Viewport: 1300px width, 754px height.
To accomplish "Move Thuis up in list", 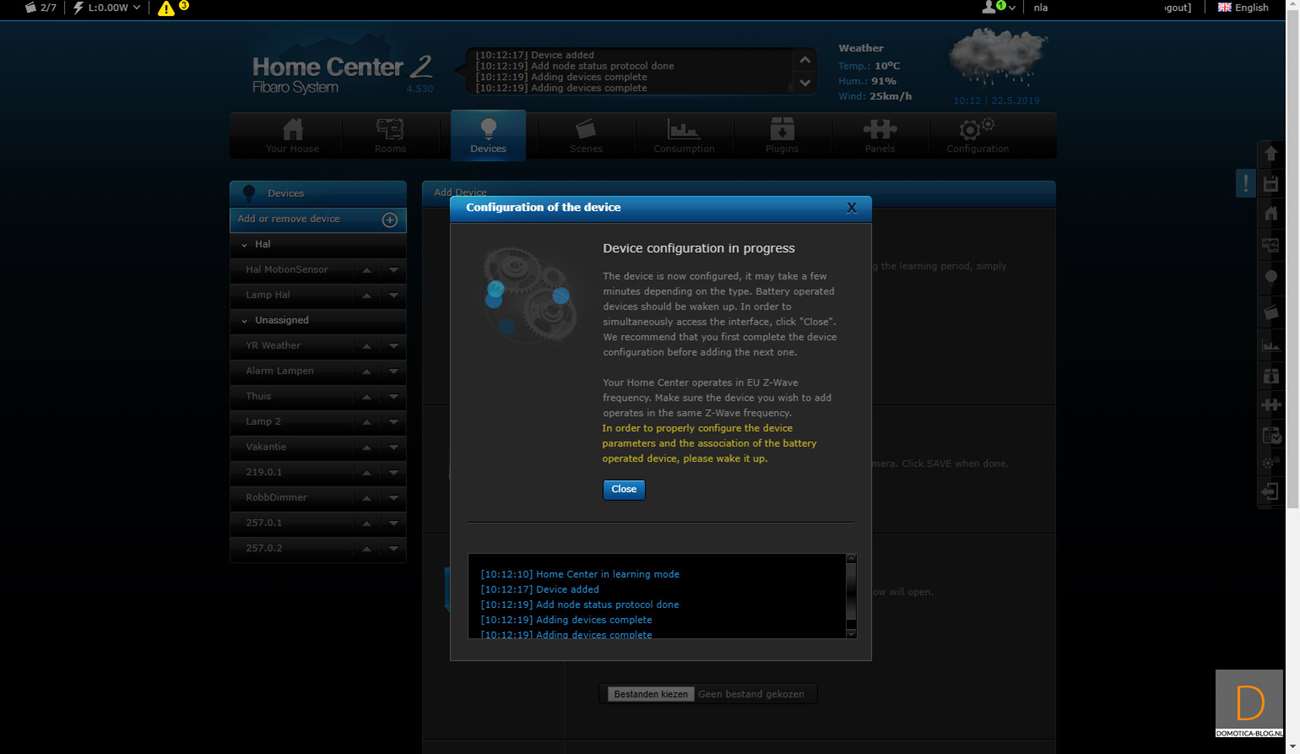I will 367,397.
